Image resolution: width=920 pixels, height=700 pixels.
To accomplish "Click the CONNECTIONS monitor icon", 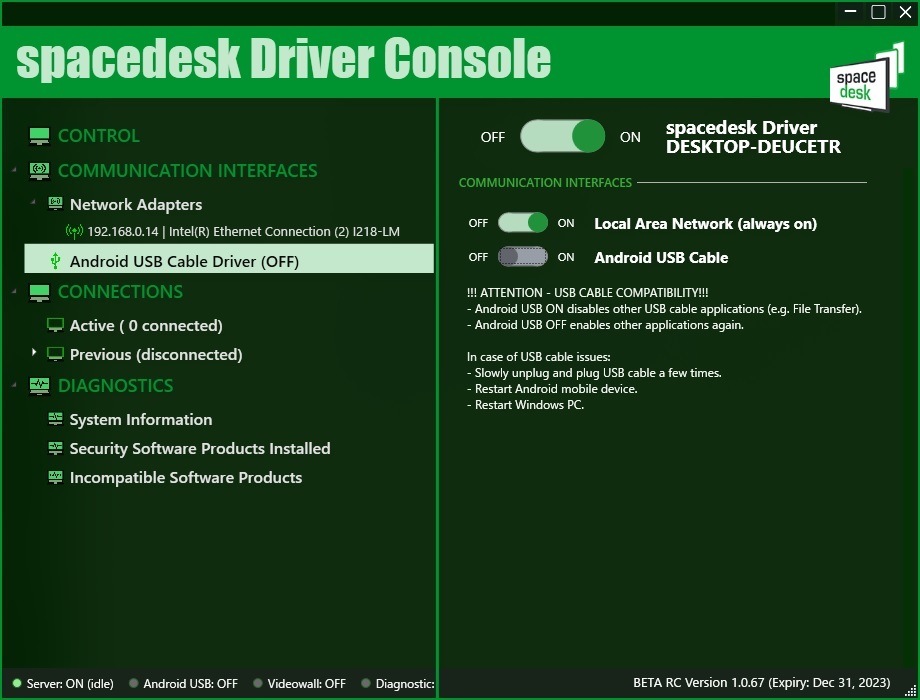I will pyautogui.click(x=39, y=292).
